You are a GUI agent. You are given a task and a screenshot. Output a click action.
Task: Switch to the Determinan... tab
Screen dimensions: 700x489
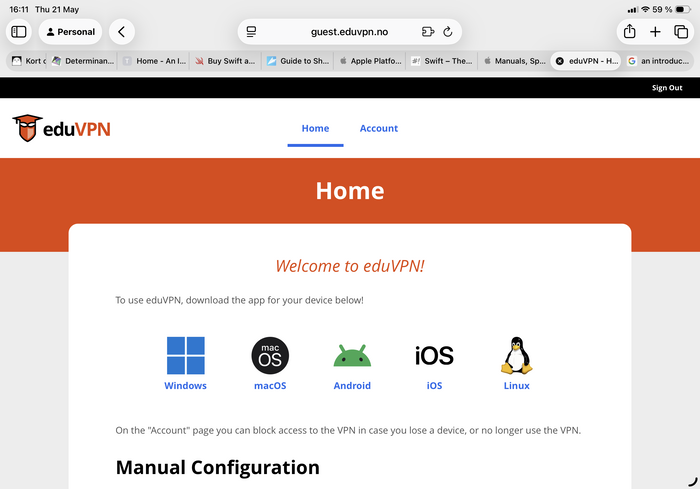click(83, 61)
